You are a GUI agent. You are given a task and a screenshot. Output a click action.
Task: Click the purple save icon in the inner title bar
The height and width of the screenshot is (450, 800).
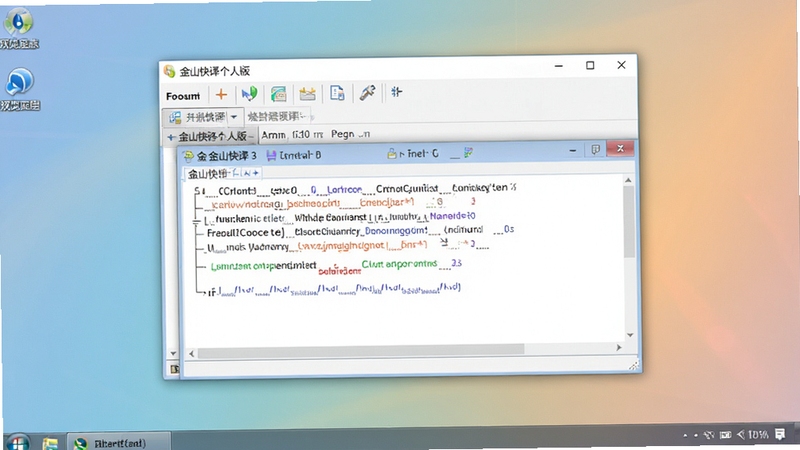tap(271, 155)
